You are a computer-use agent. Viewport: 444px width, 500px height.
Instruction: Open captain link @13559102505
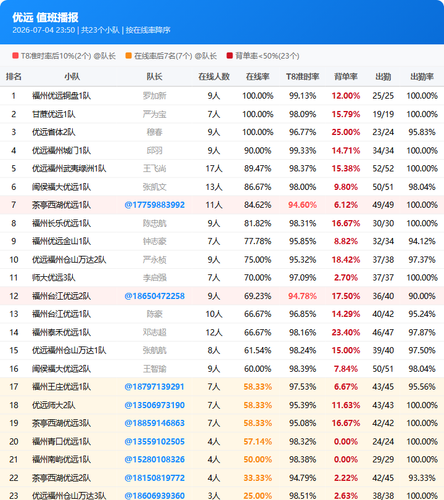click(154, 441)
